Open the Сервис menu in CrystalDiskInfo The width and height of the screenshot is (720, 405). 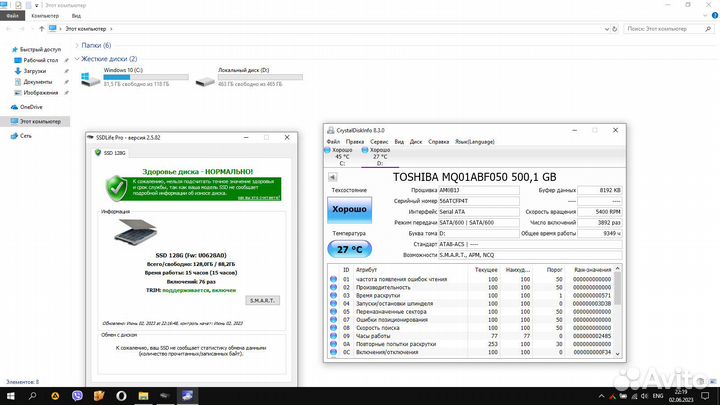coord(379,142)
